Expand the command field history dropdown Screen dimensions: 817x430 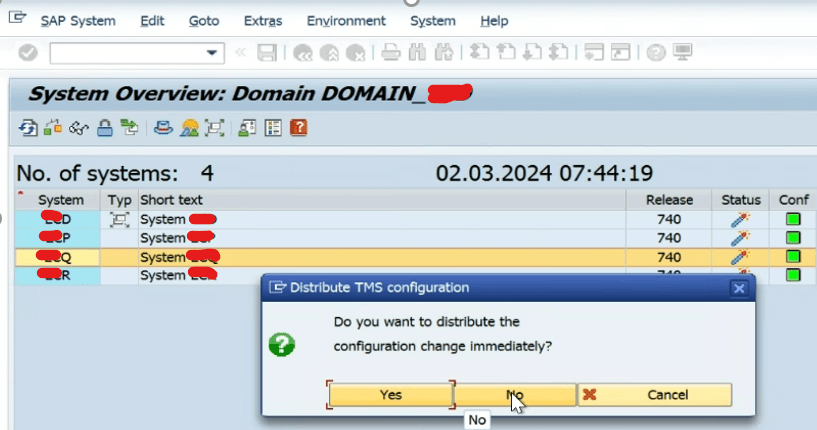tap(212, 53)
